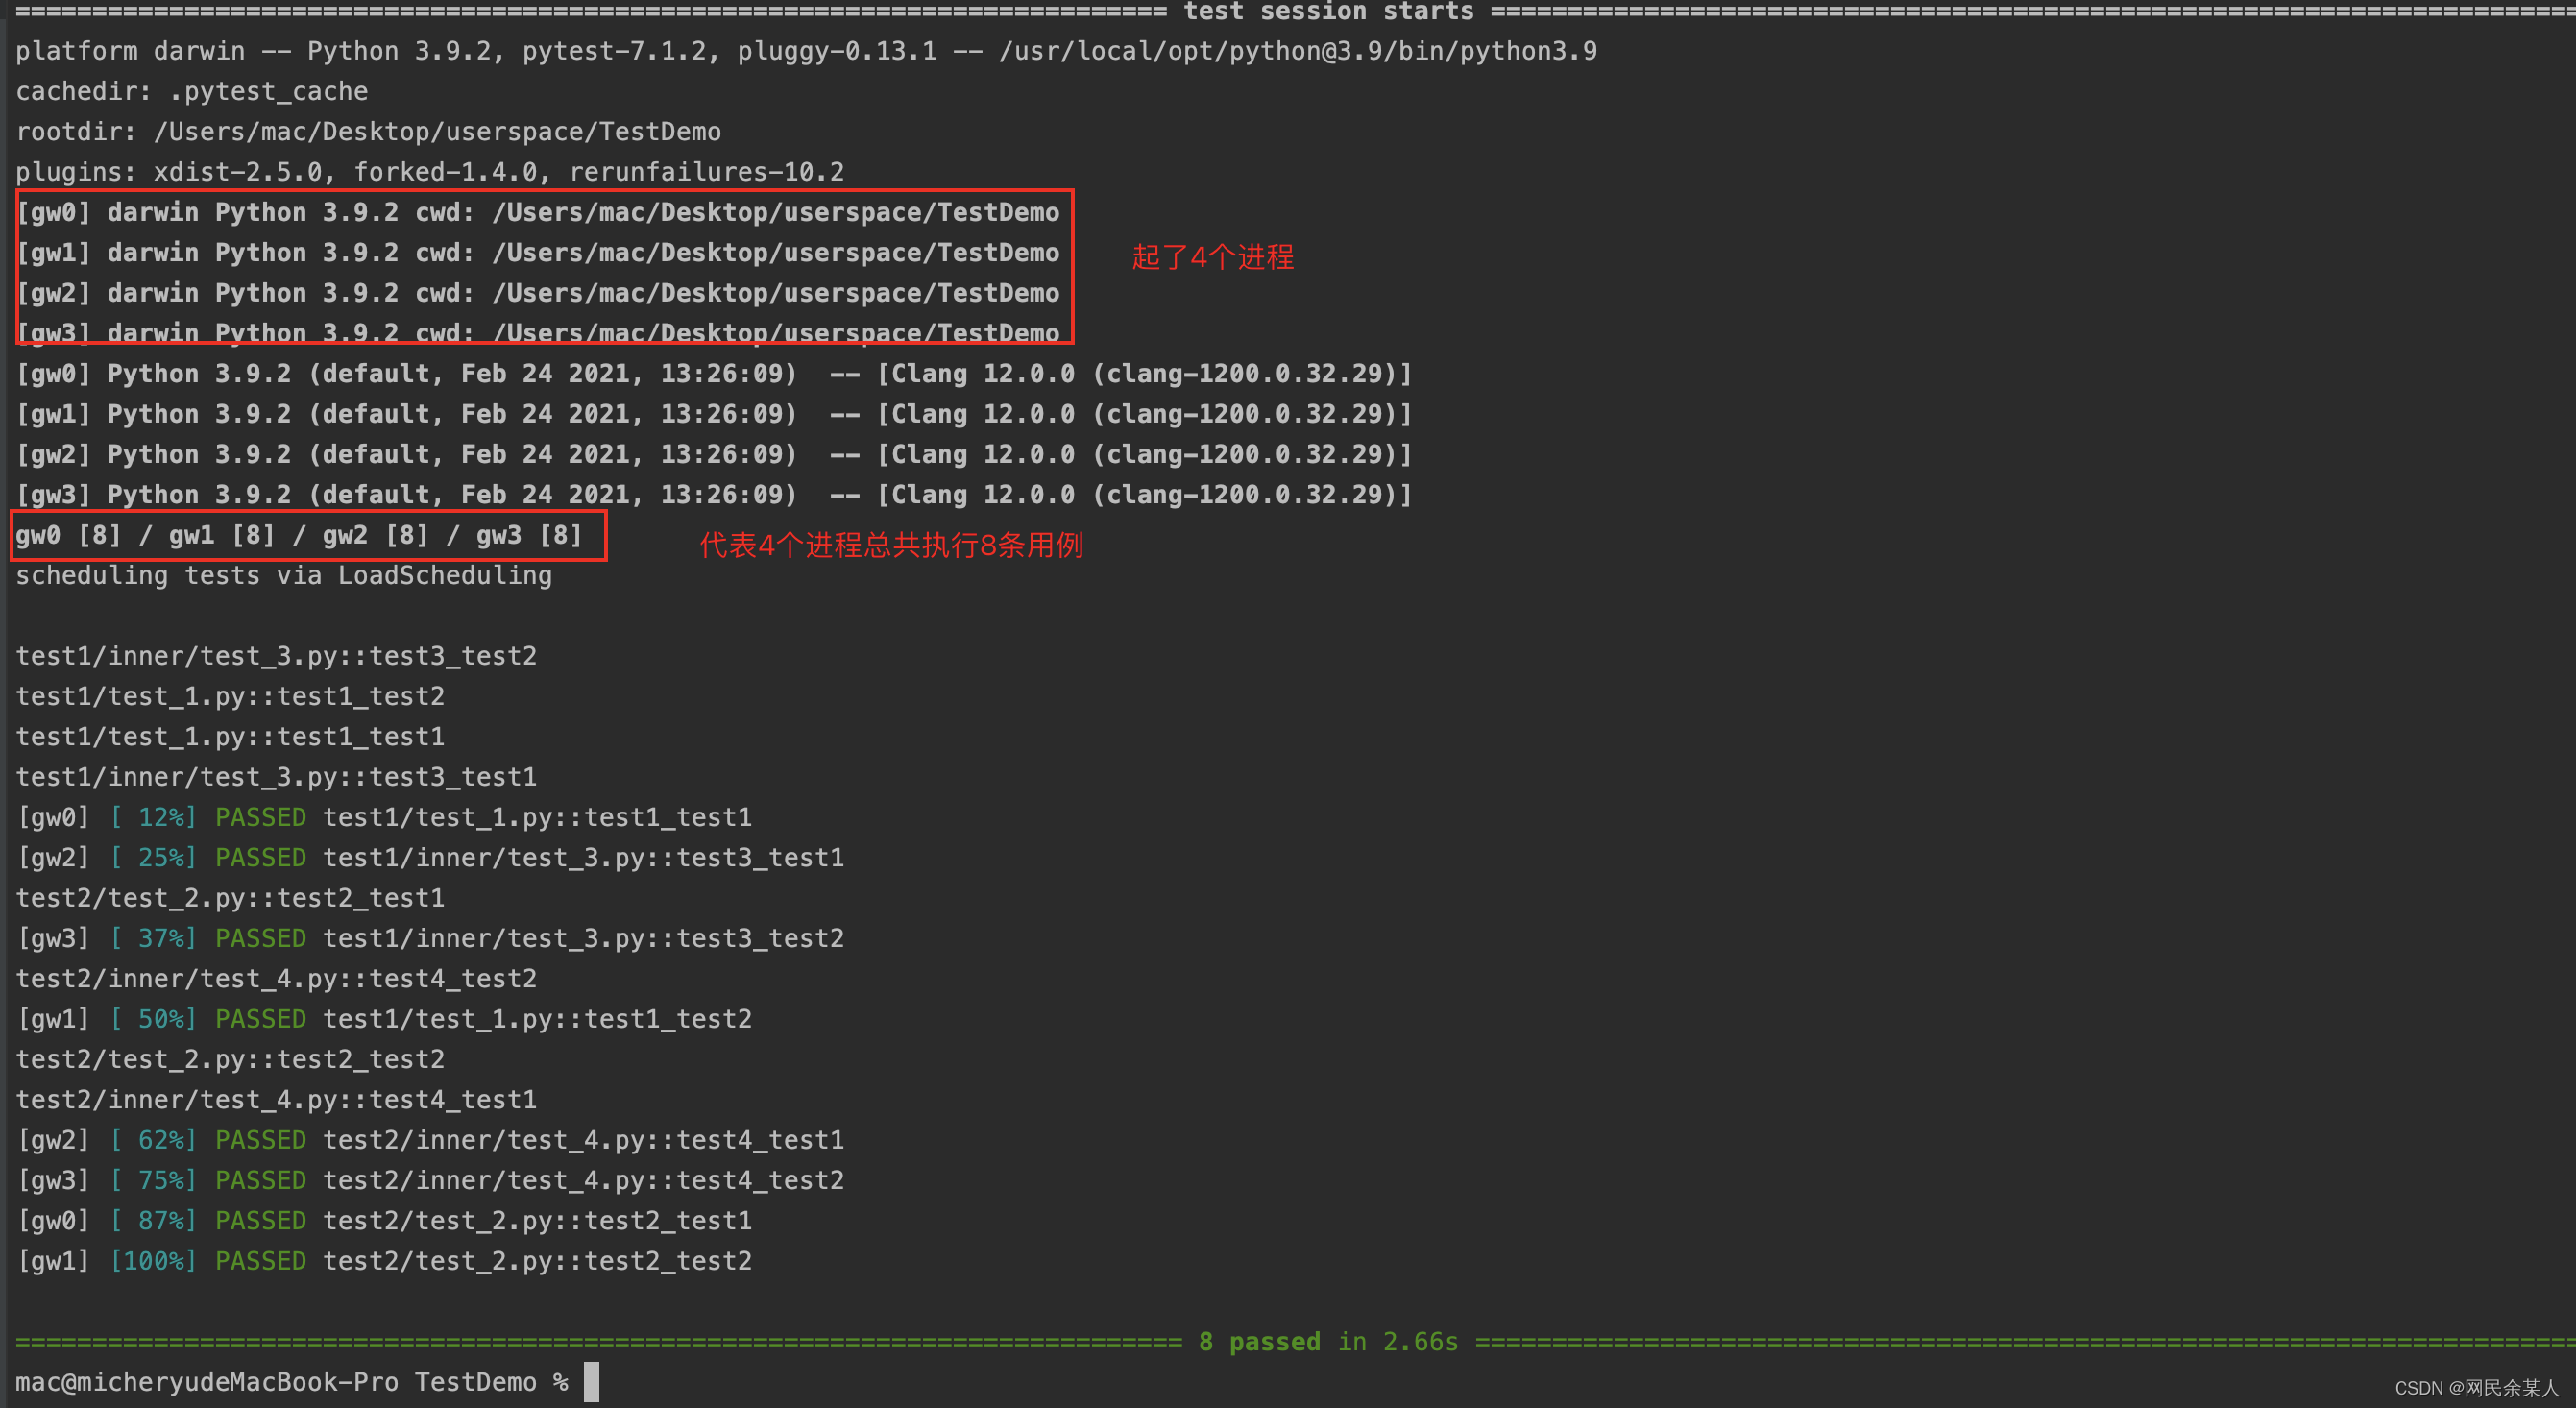2576x1408 pixels.
Task: Click the cachedir .pytest_cache text
Action: 192,91
